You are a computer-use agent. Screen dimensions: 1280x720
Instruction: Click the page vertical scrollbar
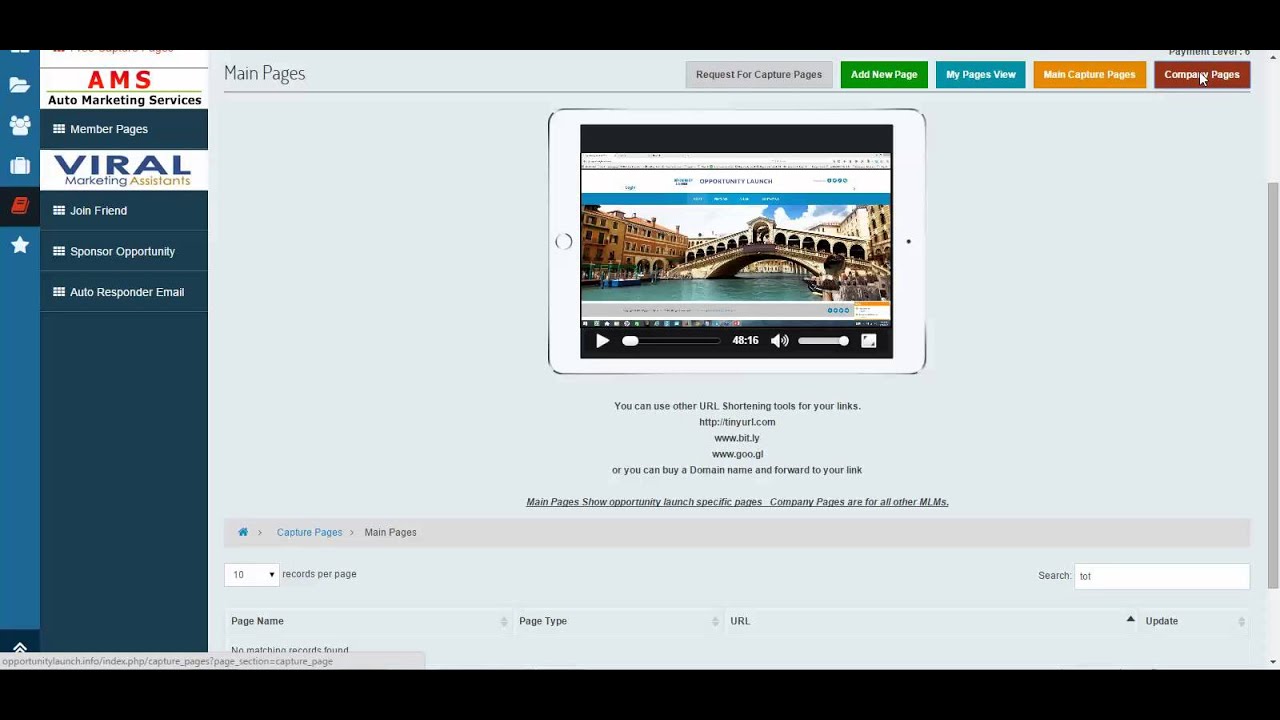1272,385
